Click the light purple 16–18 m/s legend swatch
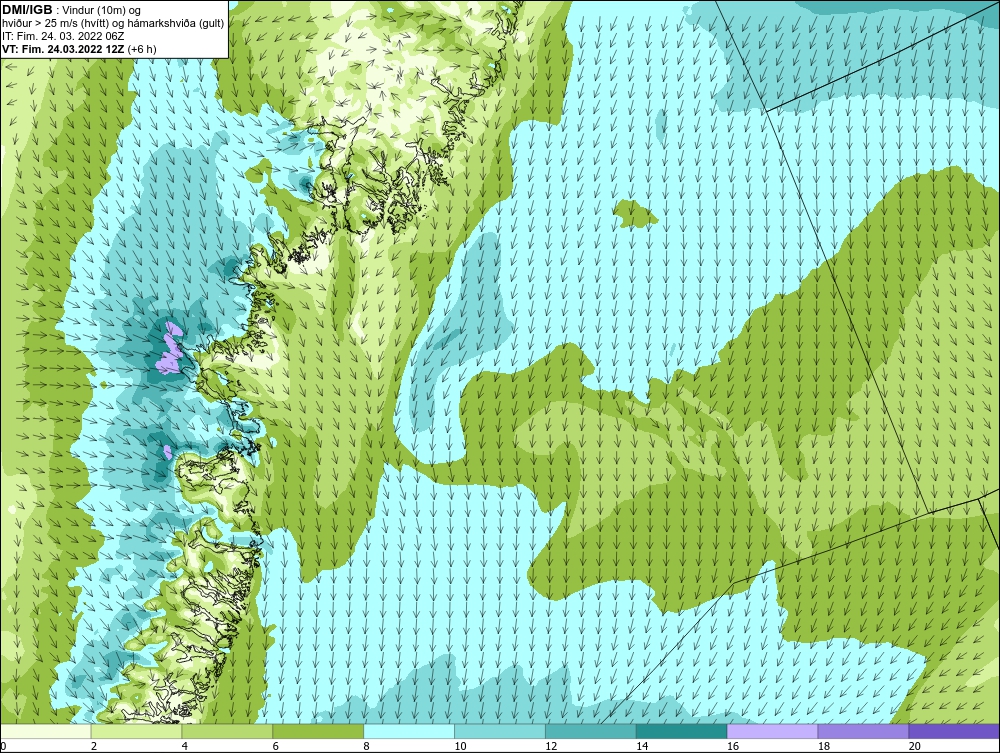Screen dimensions: 1000x753 pyautogui.click(x=772, y=732)
